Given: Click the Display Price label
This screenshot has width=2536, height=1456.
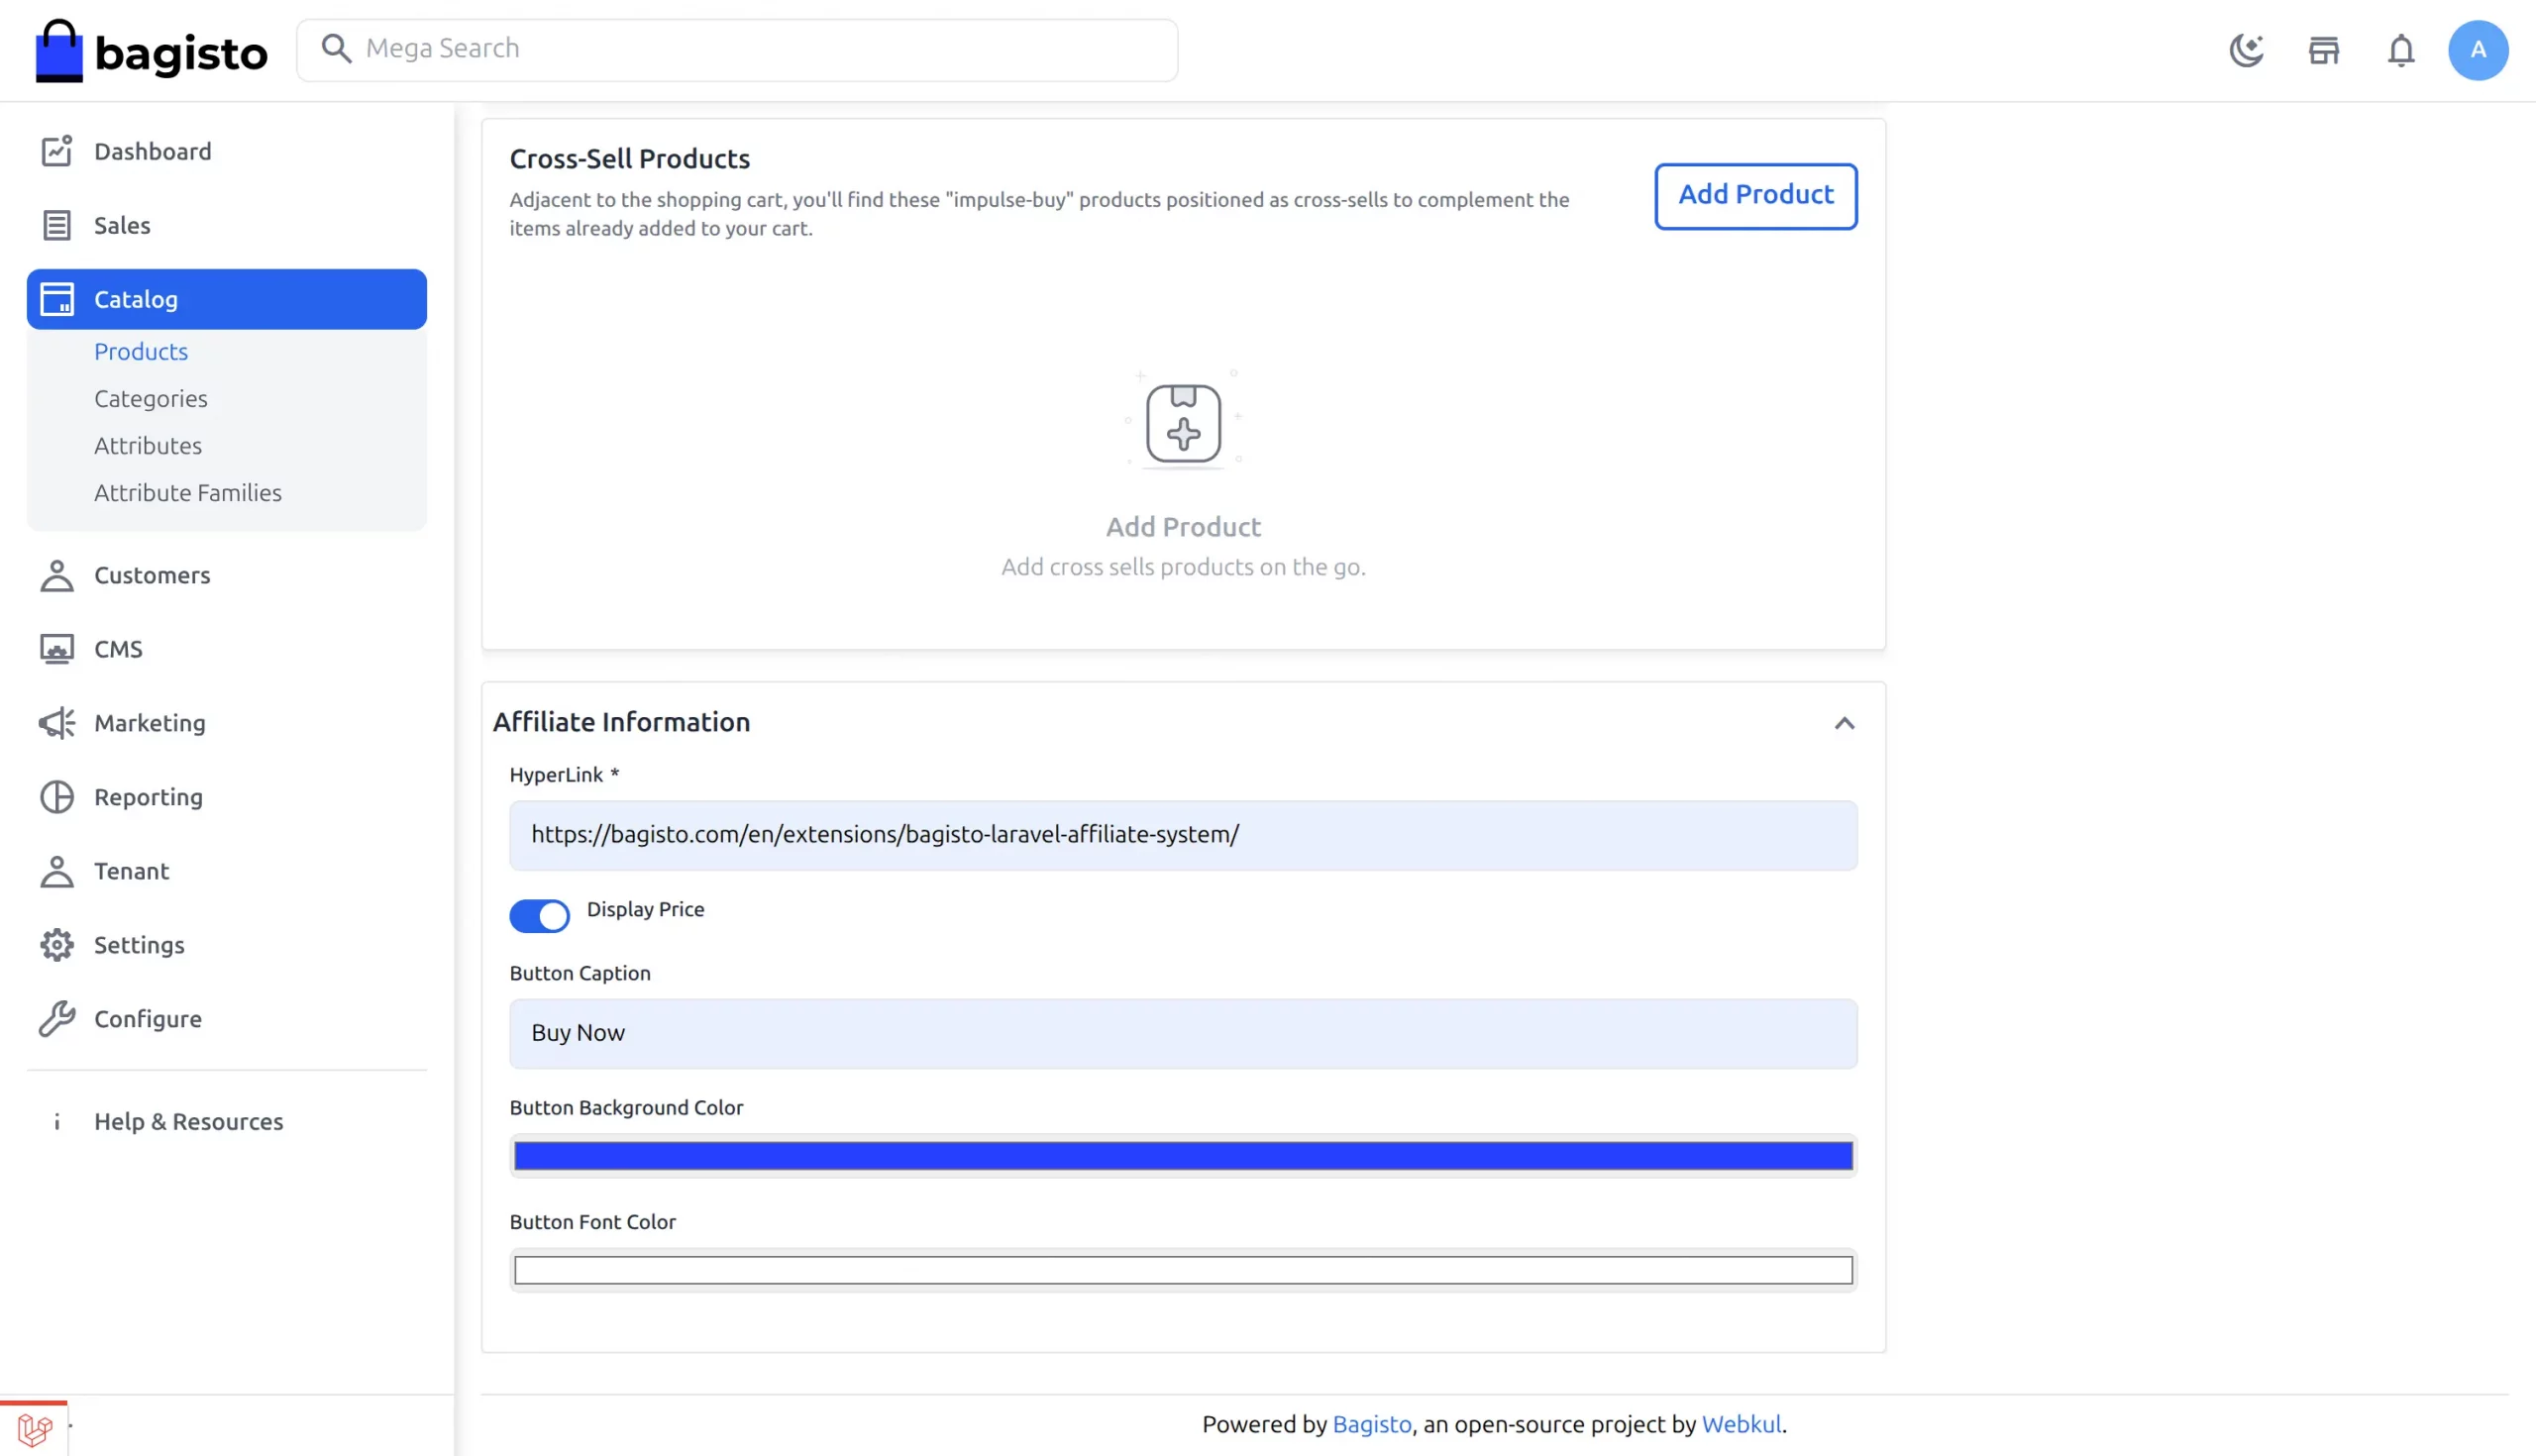Looking at the screenshot, I should pyautogui.click(x=645, y=909).
